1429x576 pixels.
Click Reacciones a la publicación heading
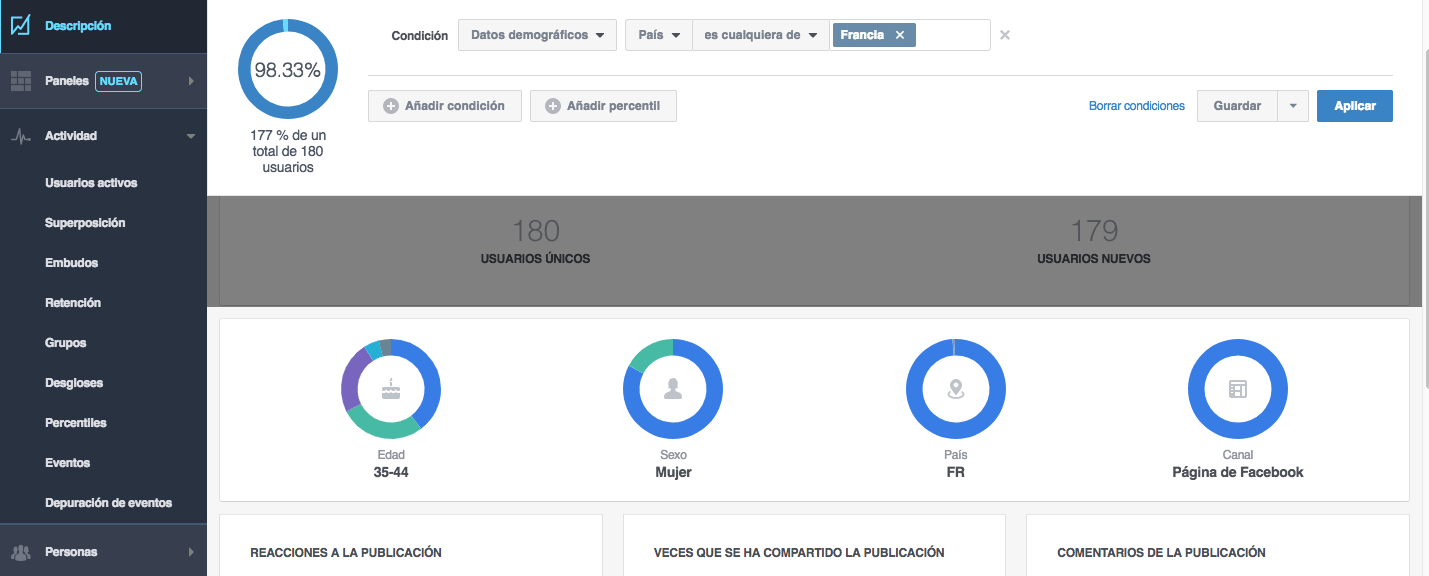346,553
